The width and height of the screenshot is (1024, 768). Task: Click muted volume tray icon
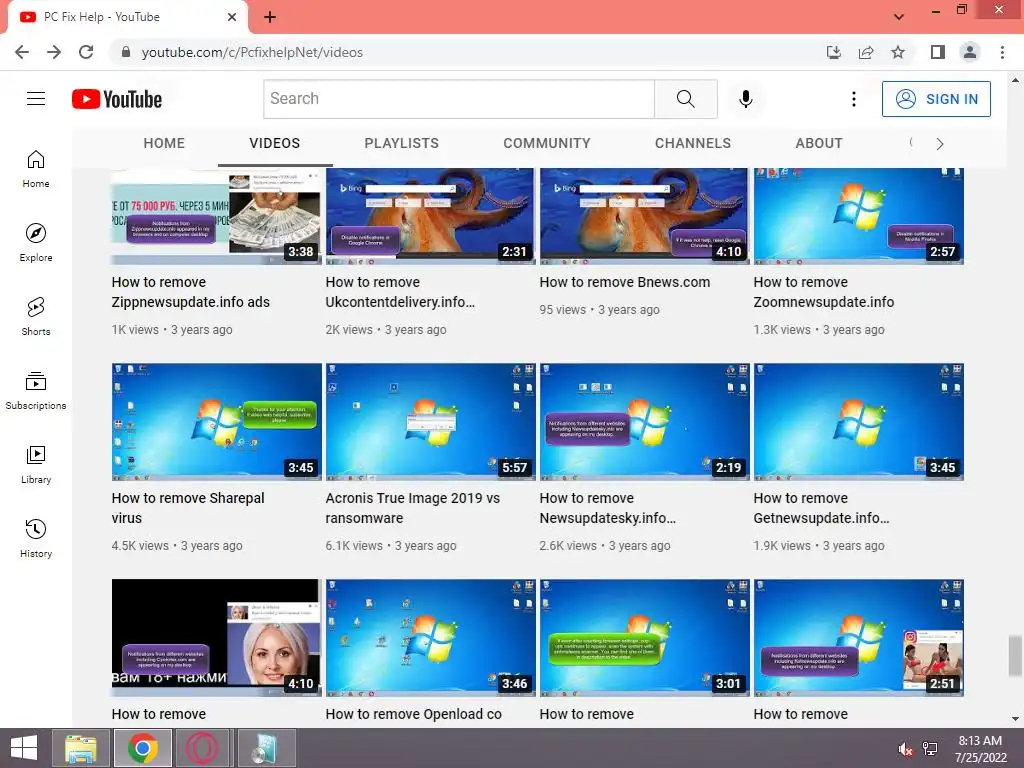coord(906,749)
